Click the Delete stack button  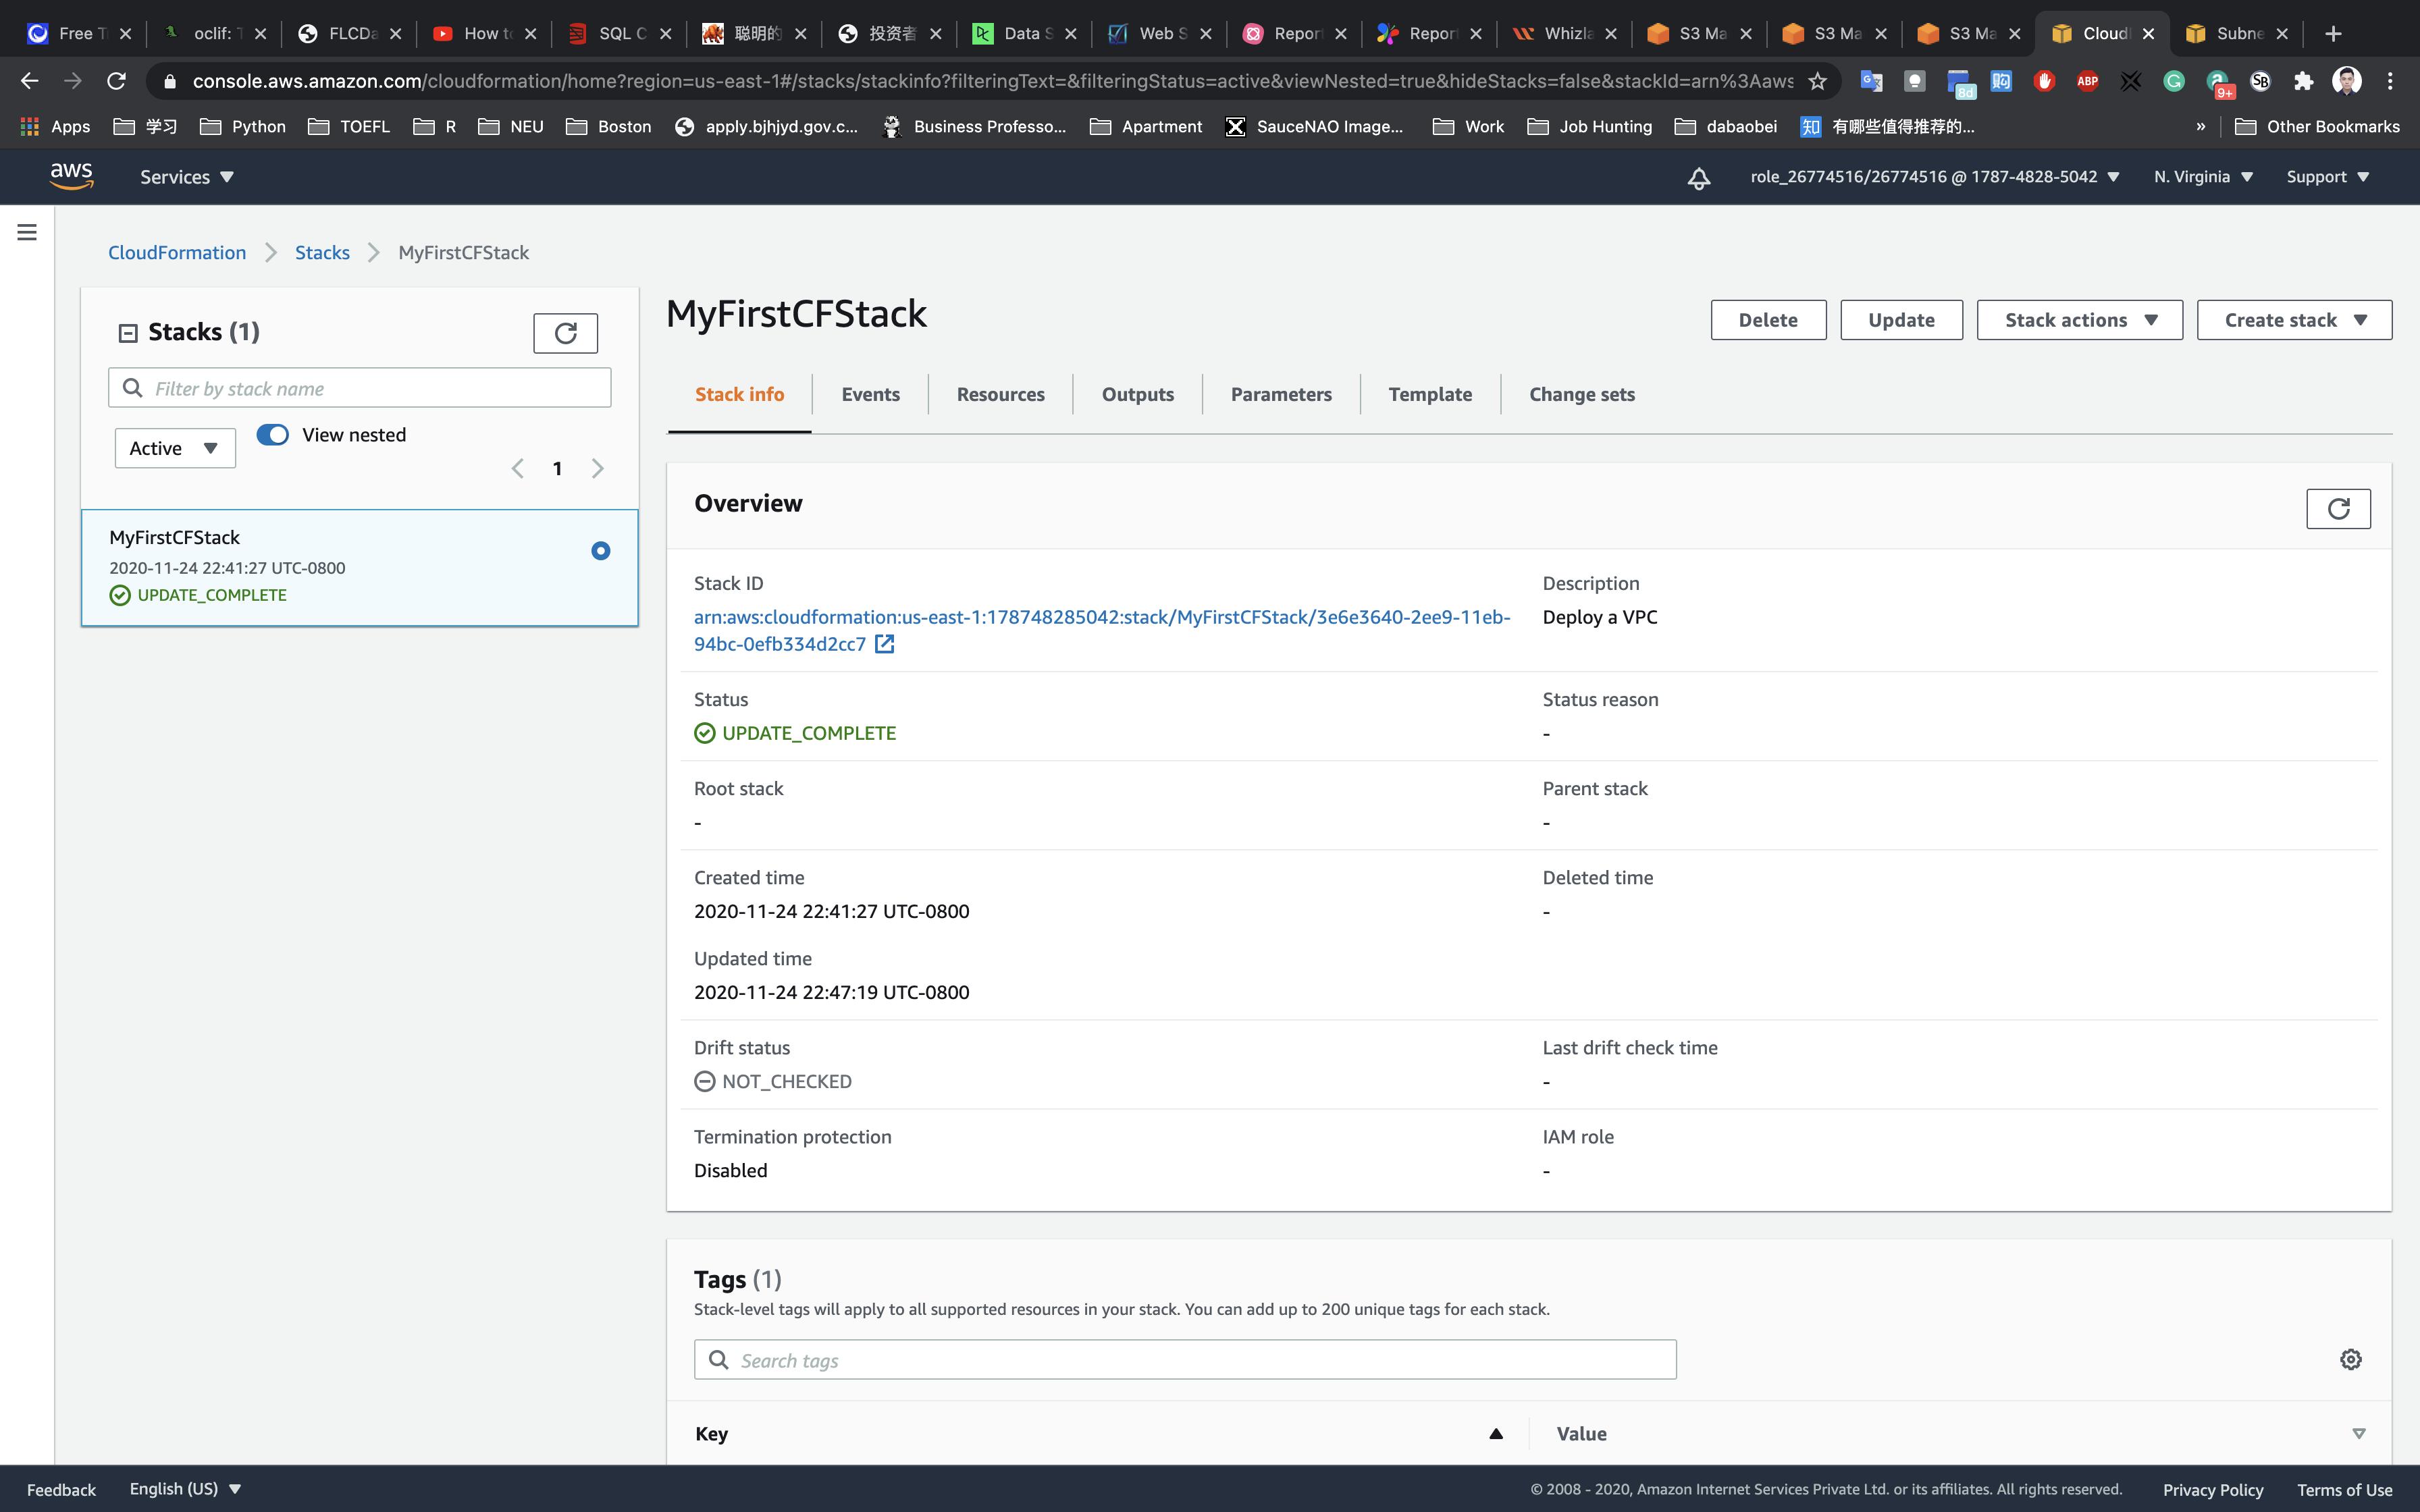(1767, 320)
